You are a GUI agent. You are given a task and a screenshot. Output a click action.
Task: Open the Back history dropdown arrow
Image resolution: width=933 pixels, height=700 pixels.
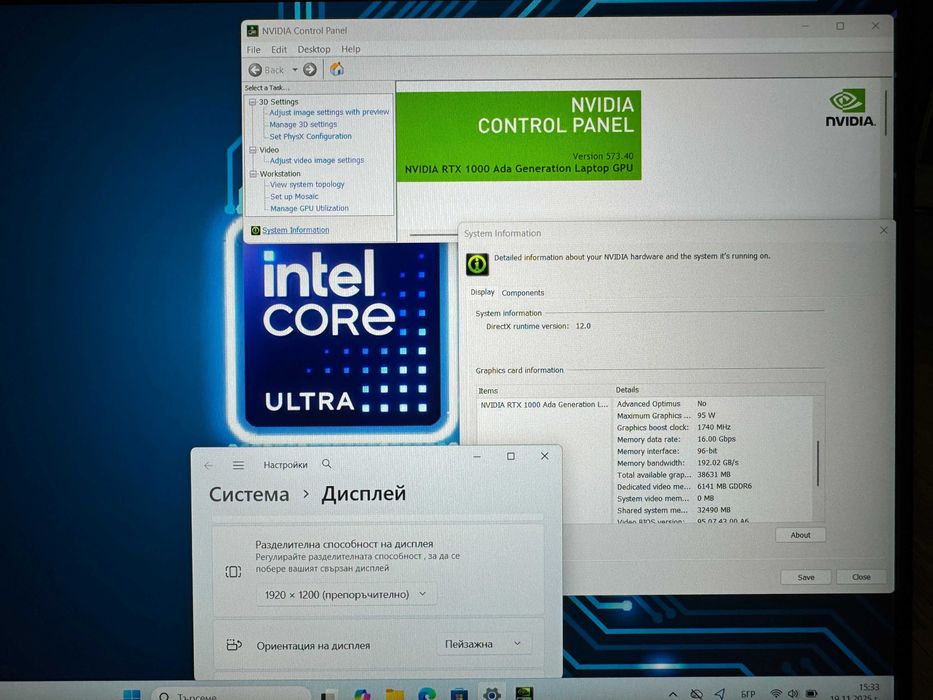click(x=295, y=70)
